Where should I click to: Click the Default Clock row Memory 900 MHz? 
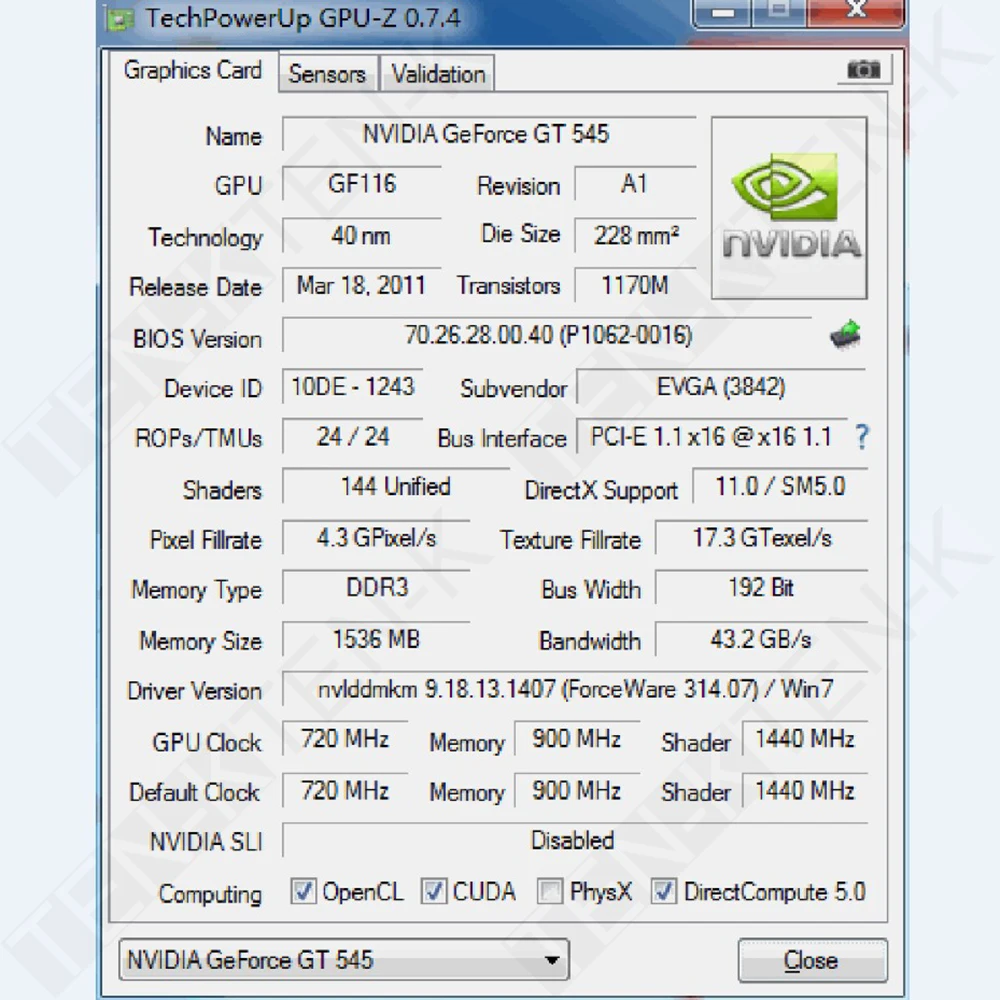(577, 791)
